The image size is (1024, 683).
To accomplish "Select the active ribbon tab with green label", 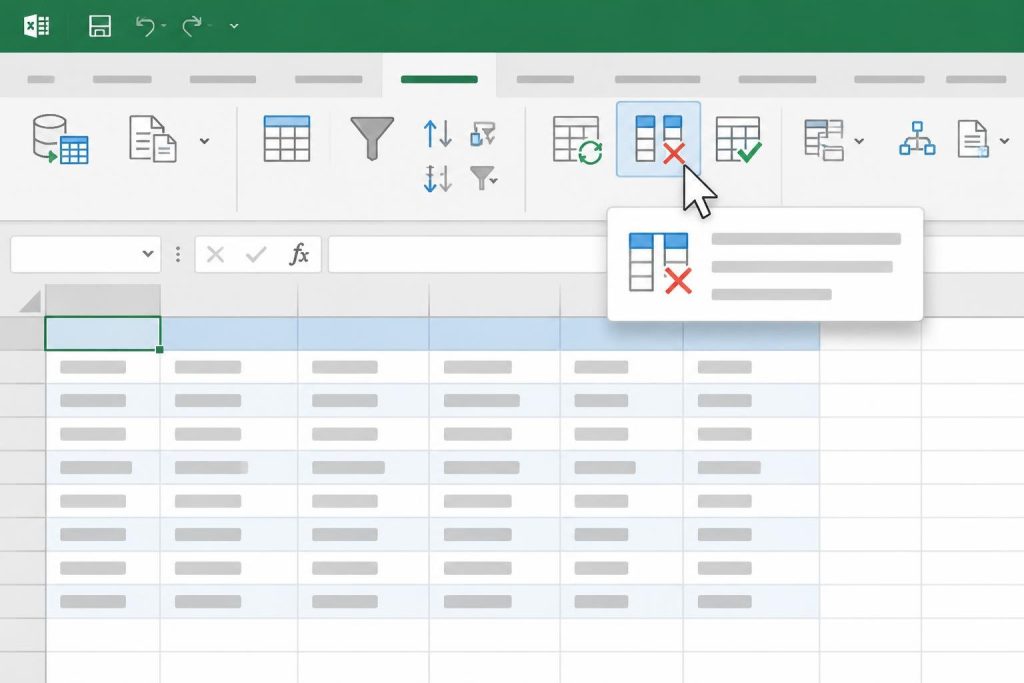I will [x=439, y=79].
